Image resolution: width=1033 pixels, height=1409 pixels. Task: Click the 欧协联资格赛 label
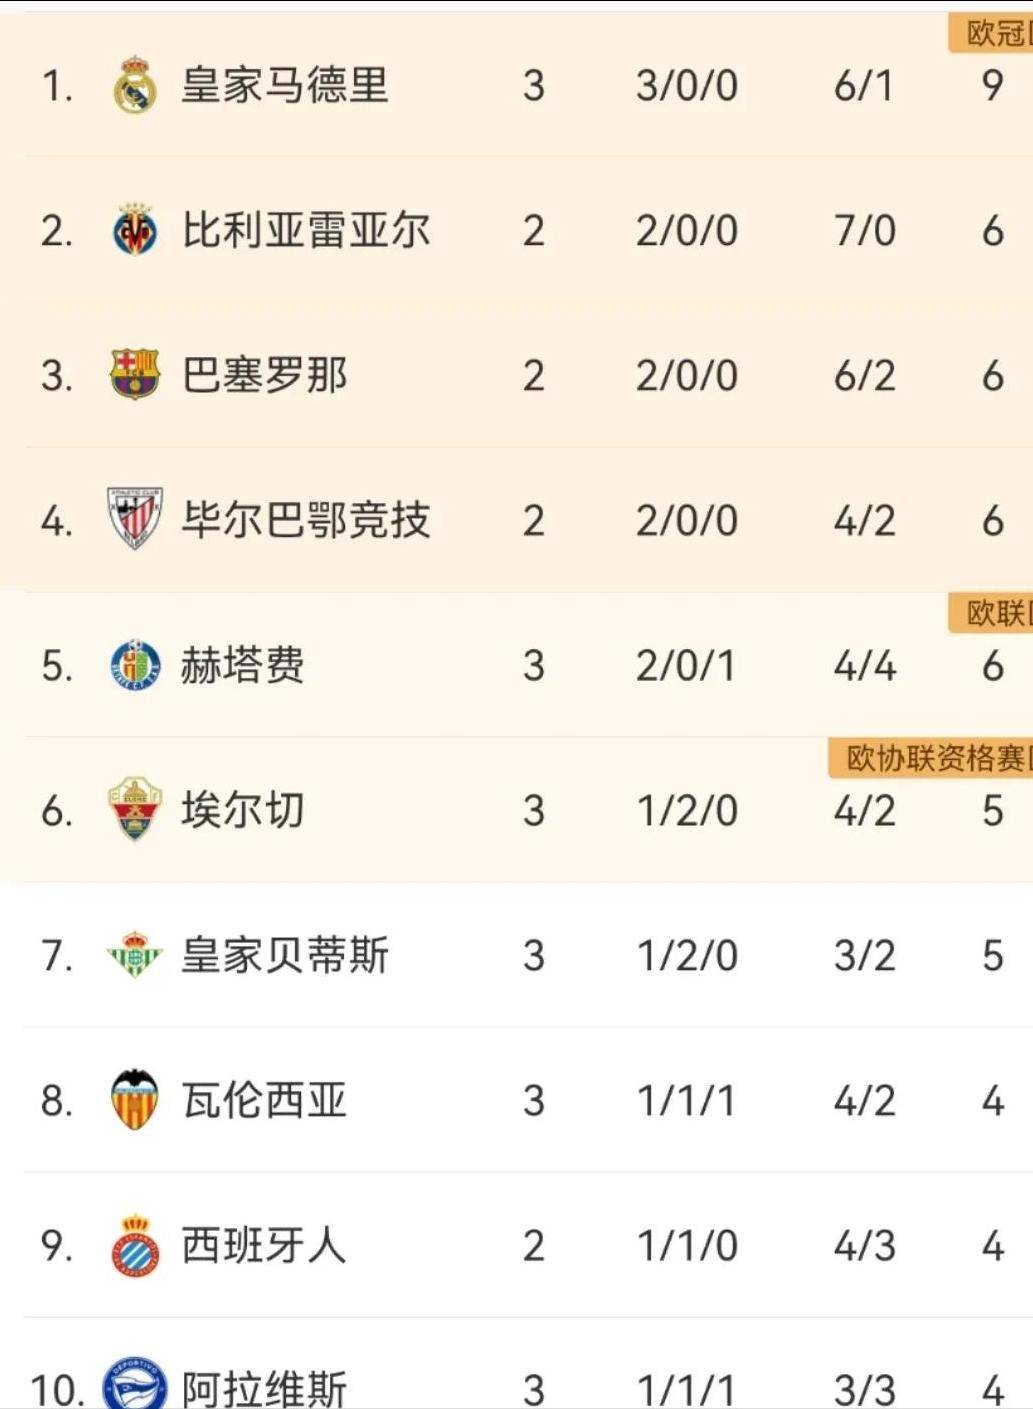[931, 758]
